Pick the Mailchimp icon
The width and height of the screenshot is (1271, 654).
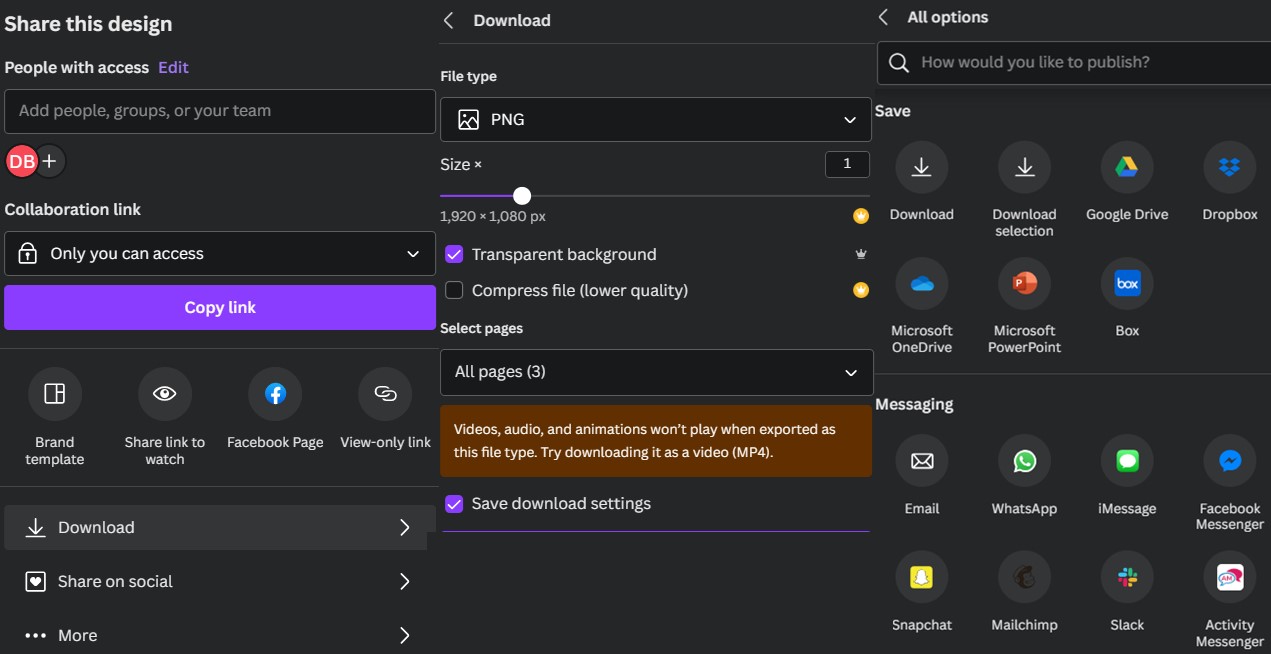1024,577
